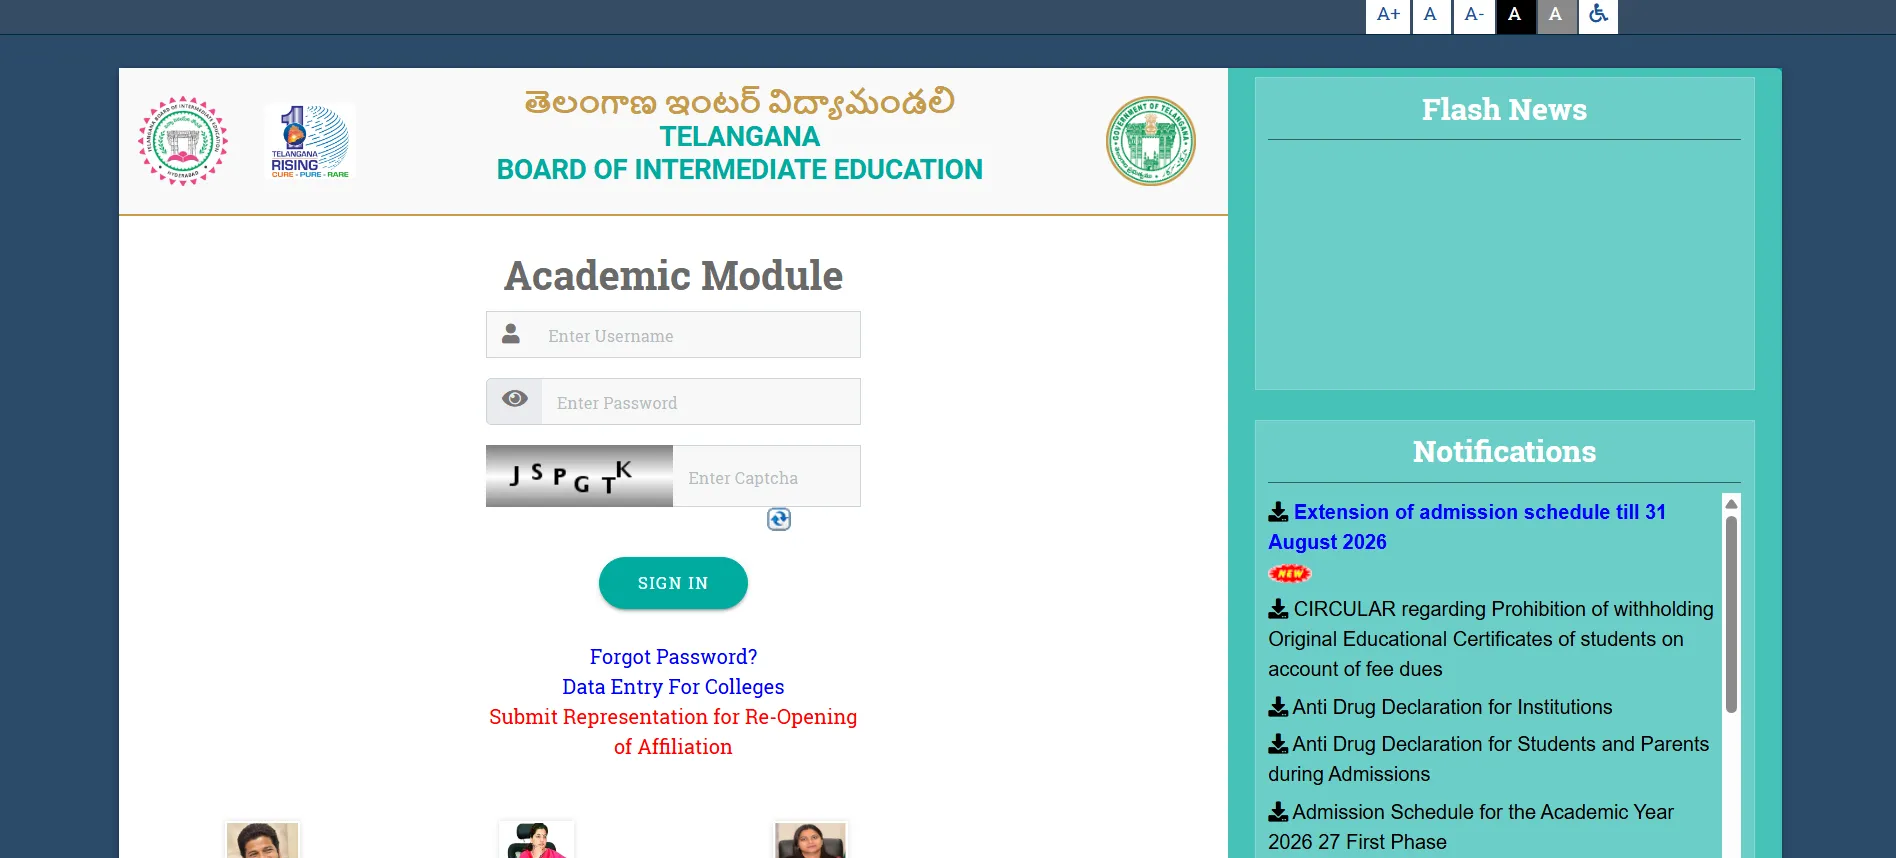Open accessibility wheelchair options
The width and height of the screenshot is (1896, 858).
pos(1598,15)
